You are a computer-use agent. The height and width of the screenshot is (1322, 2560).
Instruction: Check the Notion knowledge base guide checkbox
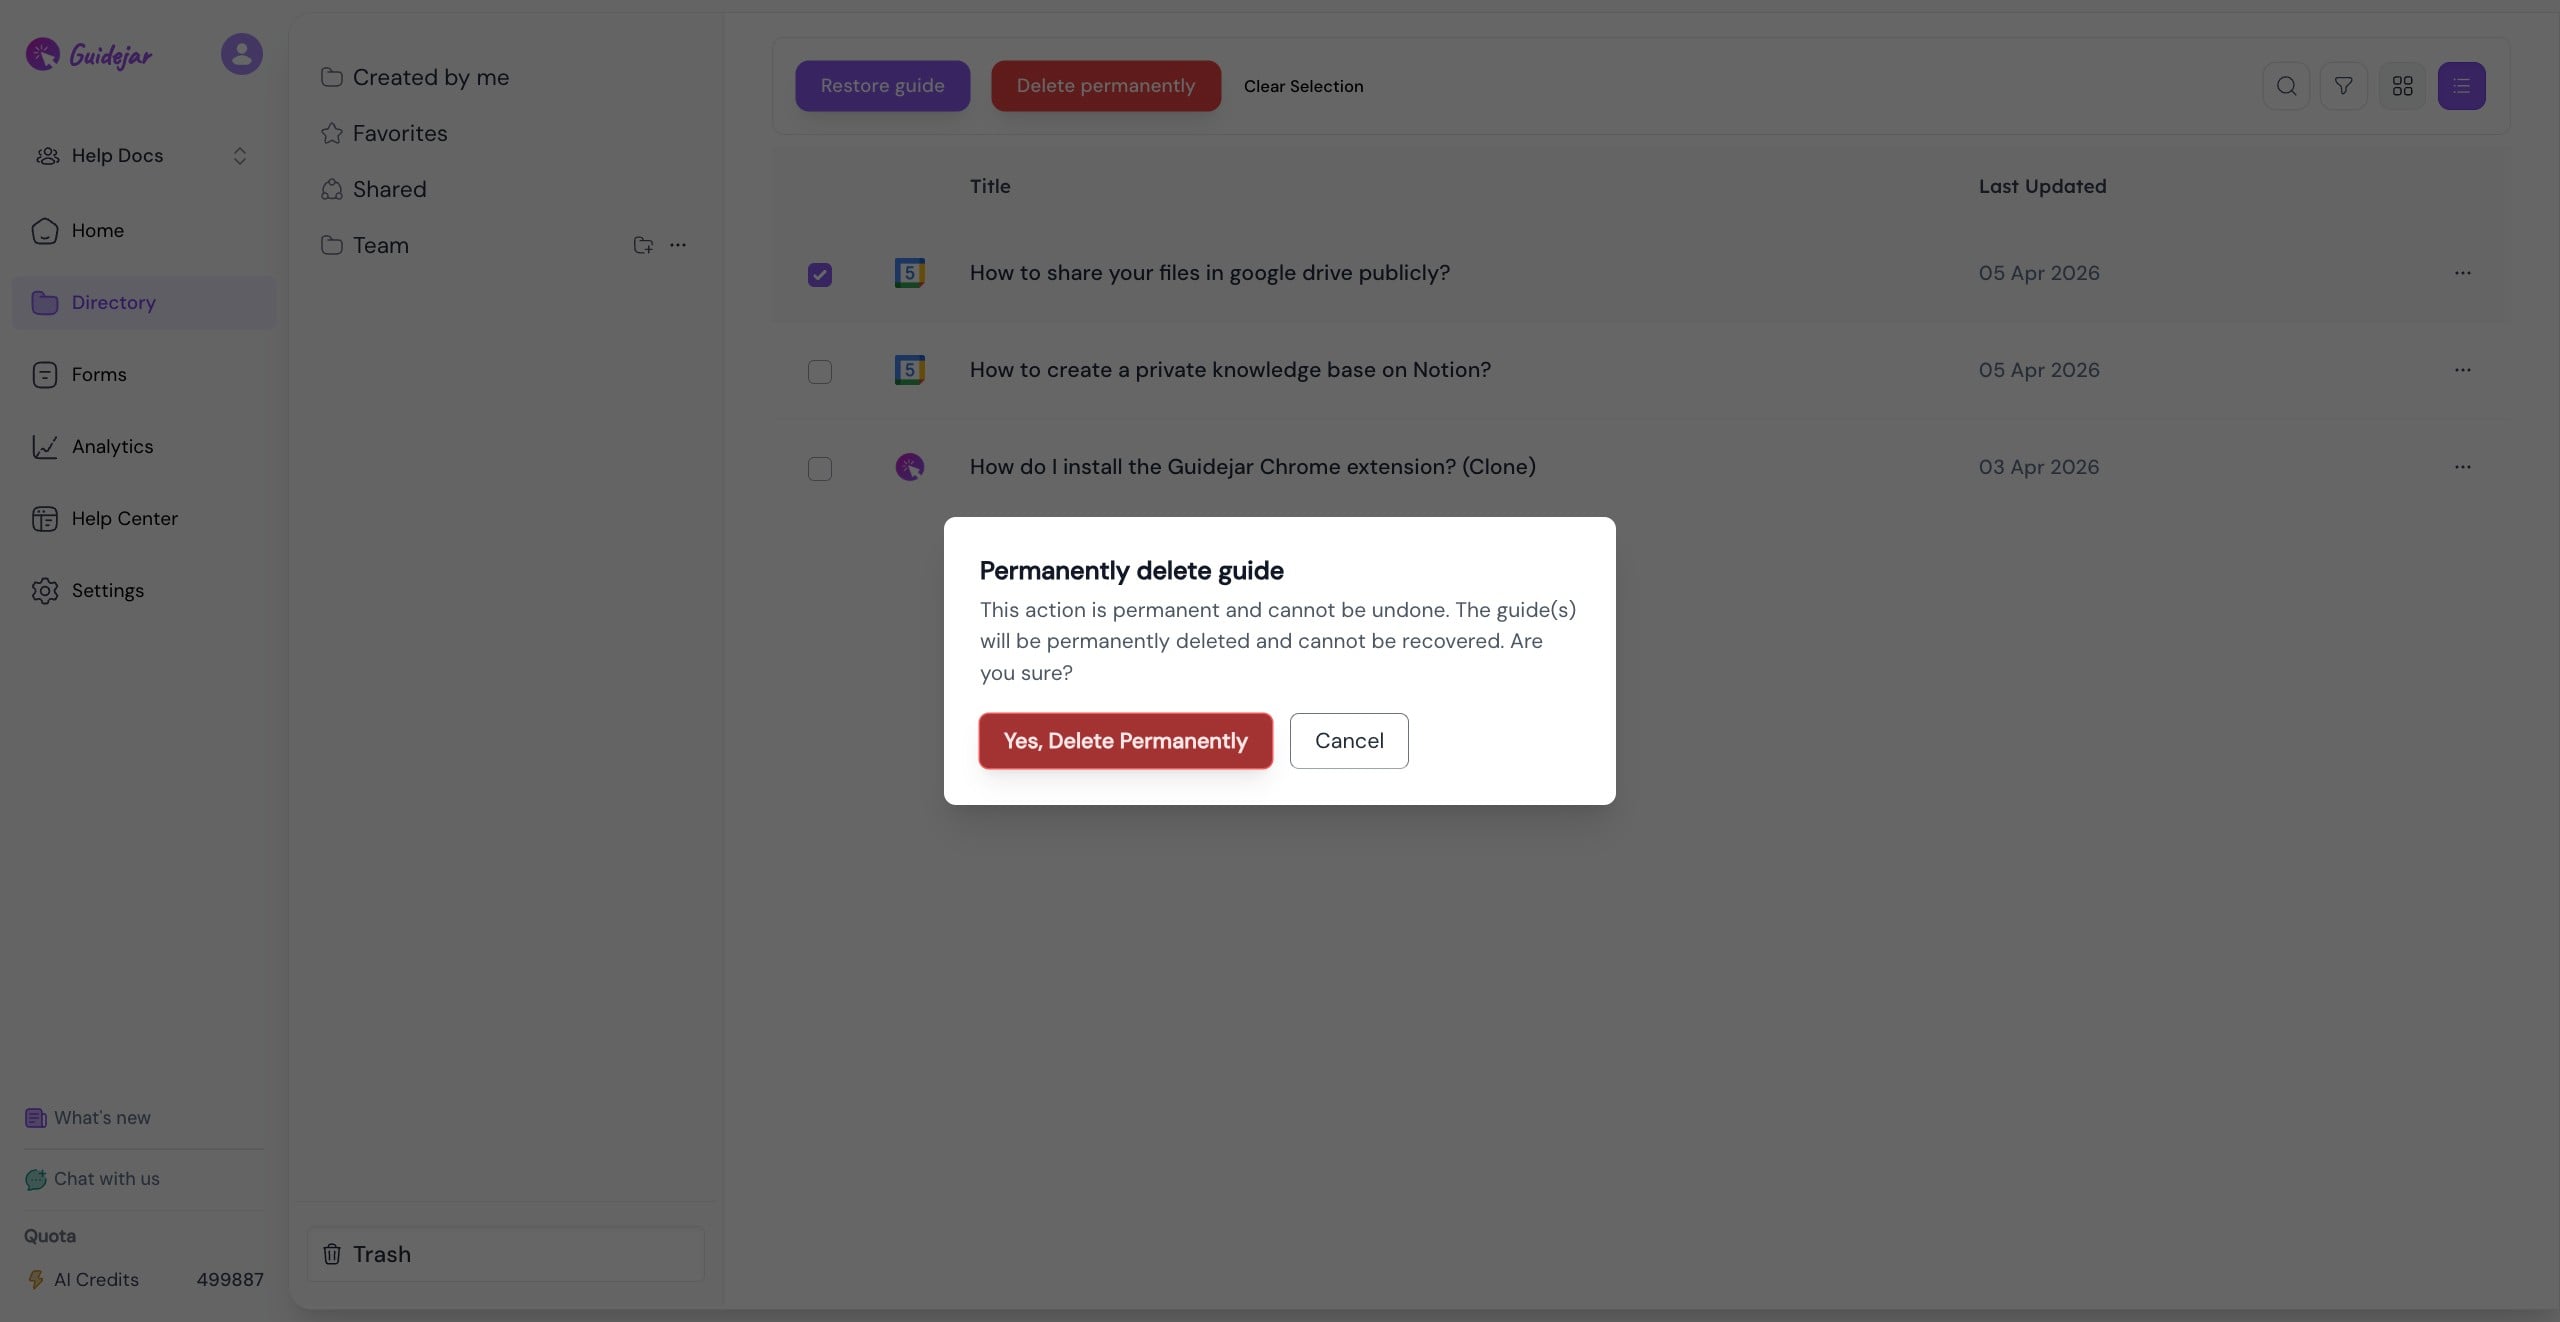(819, 372)
